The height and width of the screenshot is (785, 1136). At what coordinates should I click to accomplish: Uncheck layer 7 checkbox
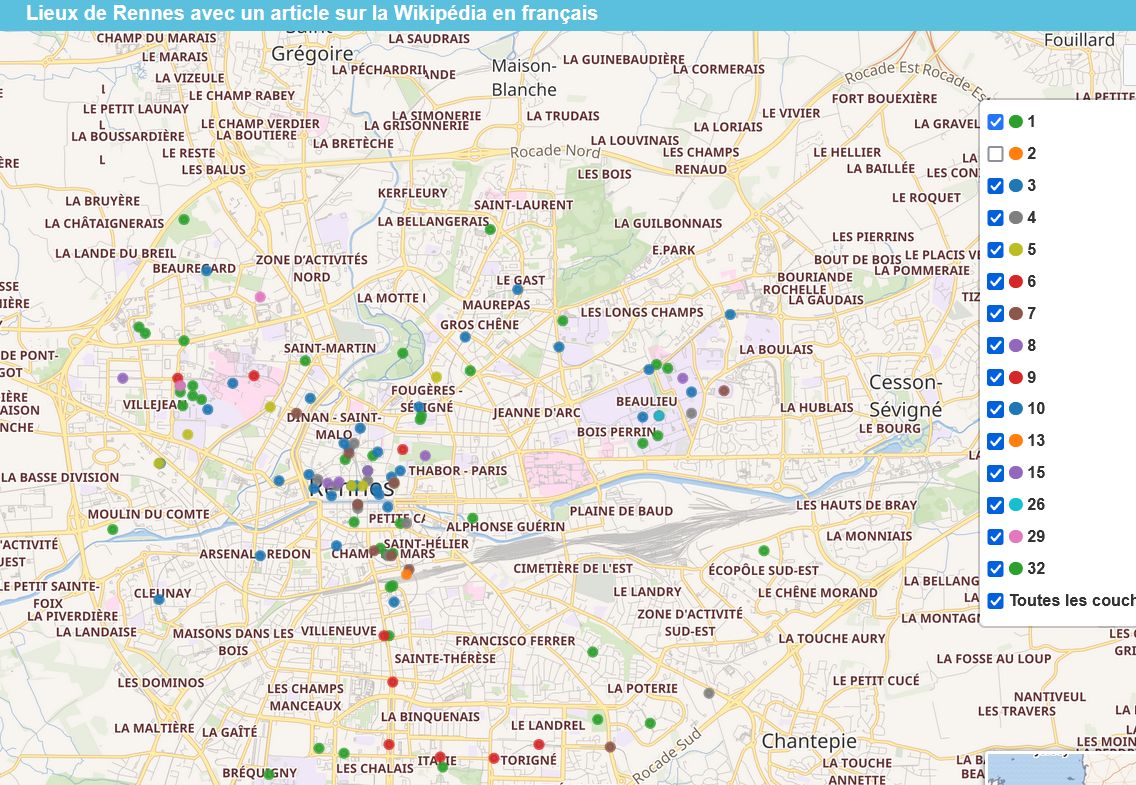point(995,314)
